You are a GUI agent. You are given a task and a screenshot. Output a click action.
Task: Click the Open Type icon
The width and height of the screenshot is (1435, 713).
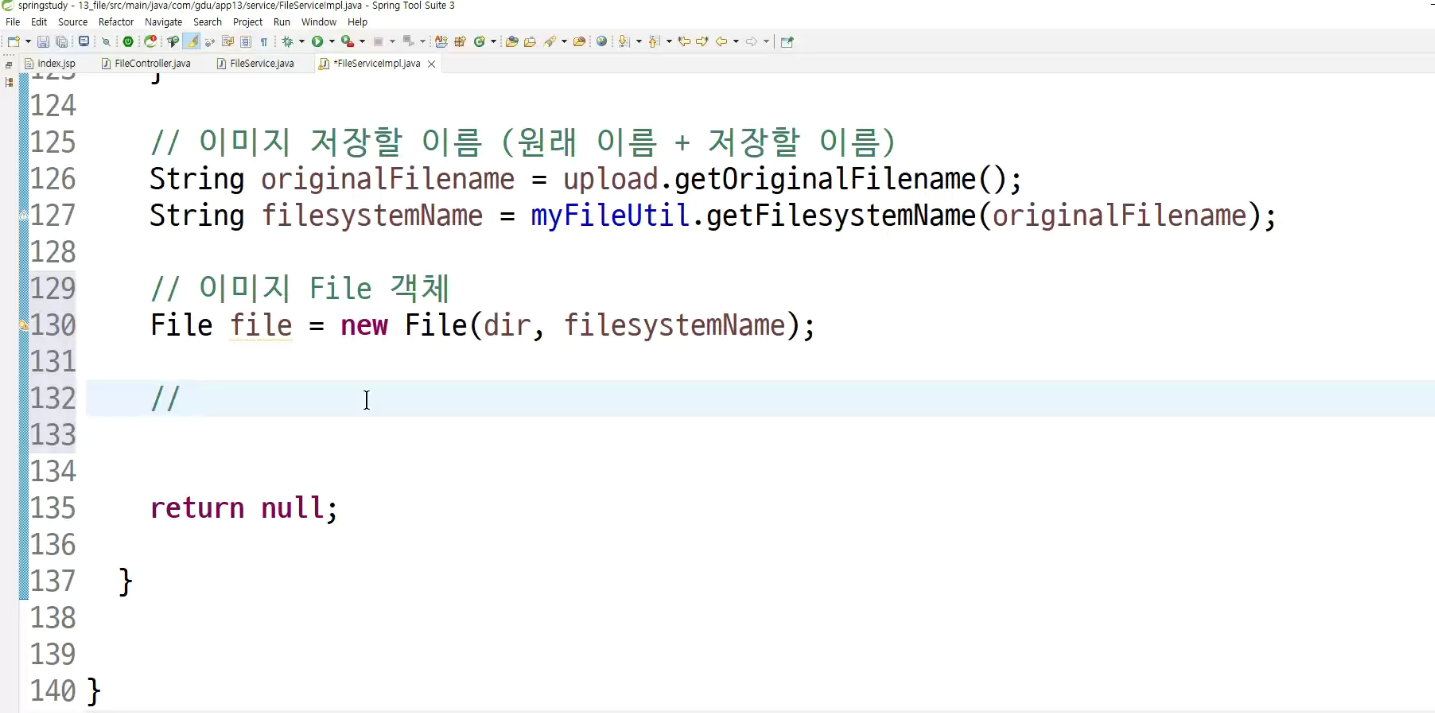pyautogui.click(x=512, y=41)
